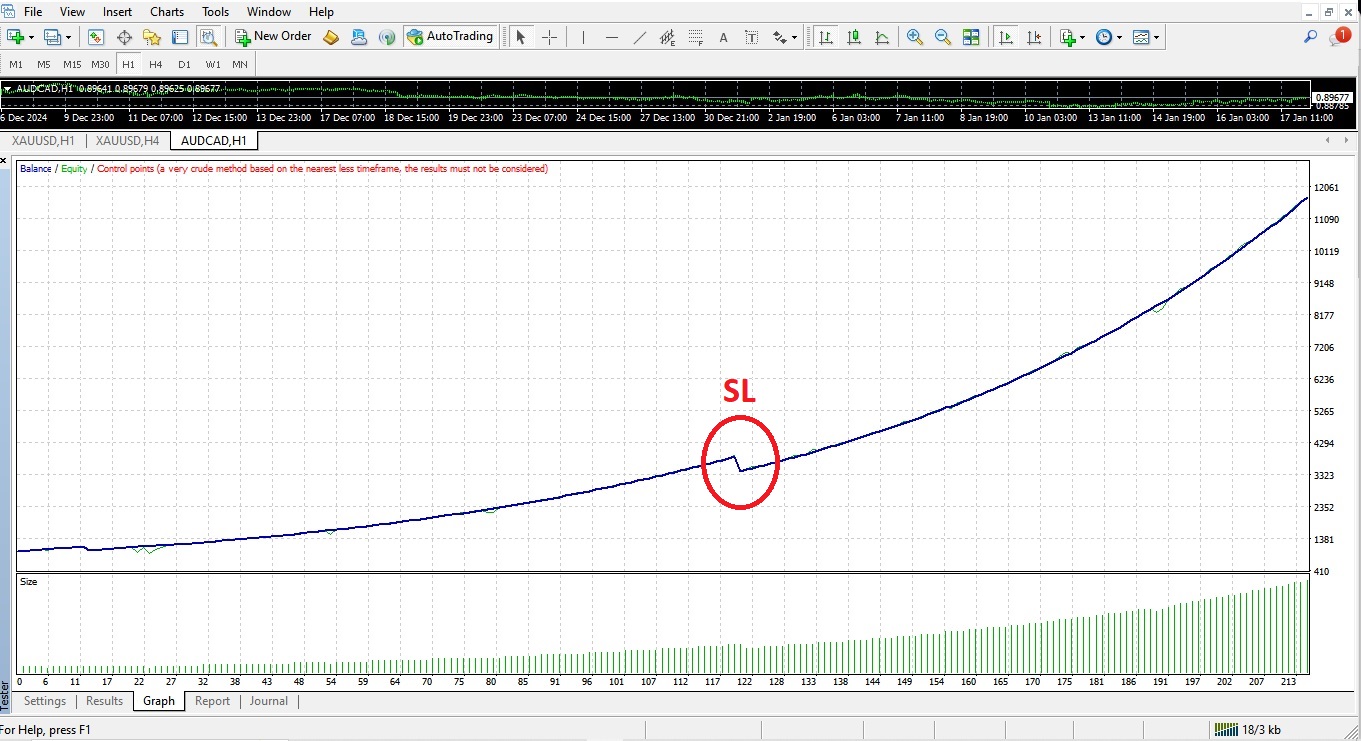Open the Tools menu
The width and height of the screenshot is (1361, 741).
(215, 12)
